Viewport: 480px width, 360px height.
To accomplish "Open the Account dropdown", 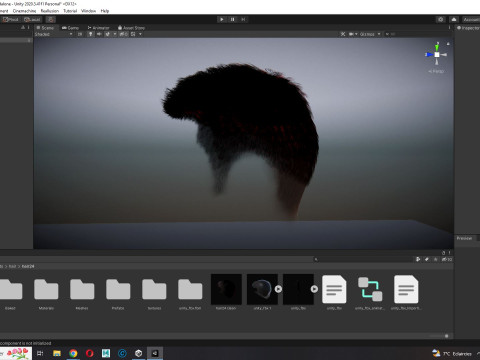I will pyautogui.click(x=471, y=19).
